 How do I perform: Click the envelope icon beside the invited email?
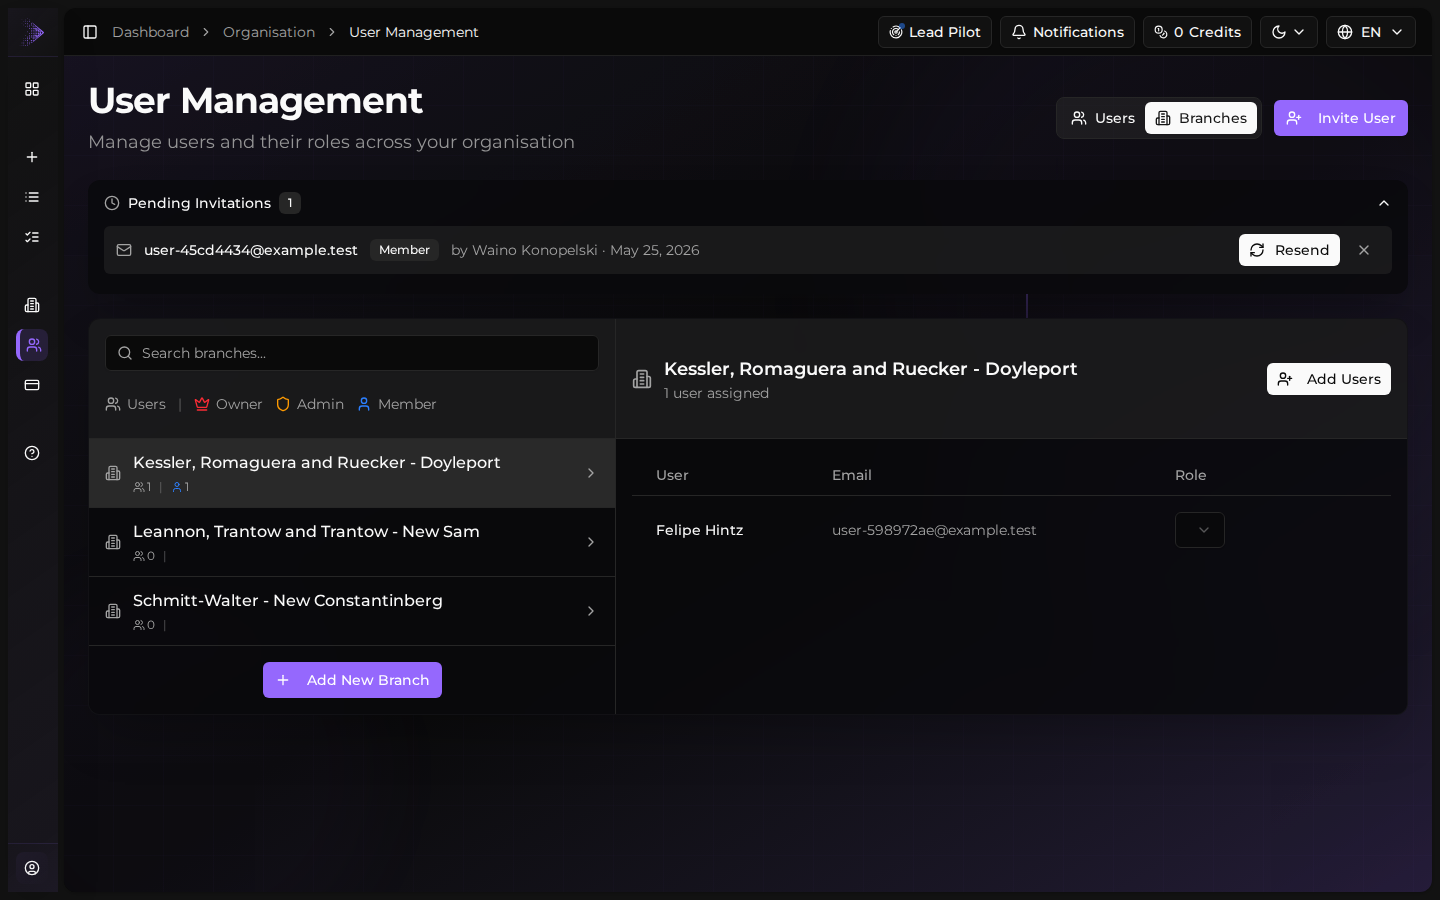tap(124, 250)
